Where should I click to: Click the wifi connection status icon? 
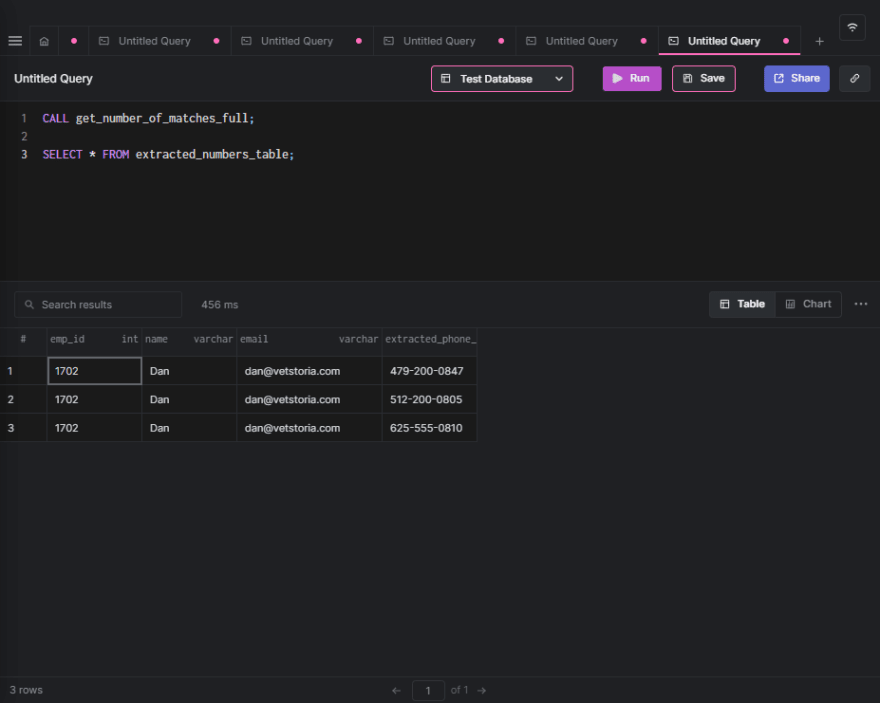pyautogui.click(x=852, y=27)
